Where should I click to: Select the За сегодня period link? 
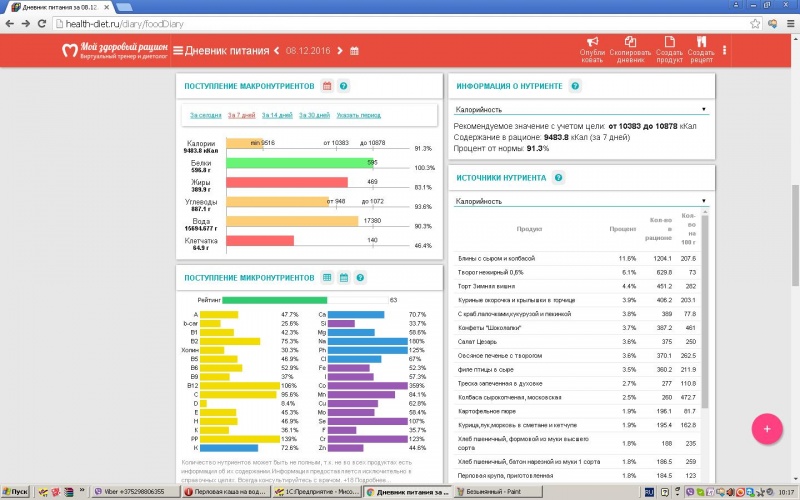(205, 115)
